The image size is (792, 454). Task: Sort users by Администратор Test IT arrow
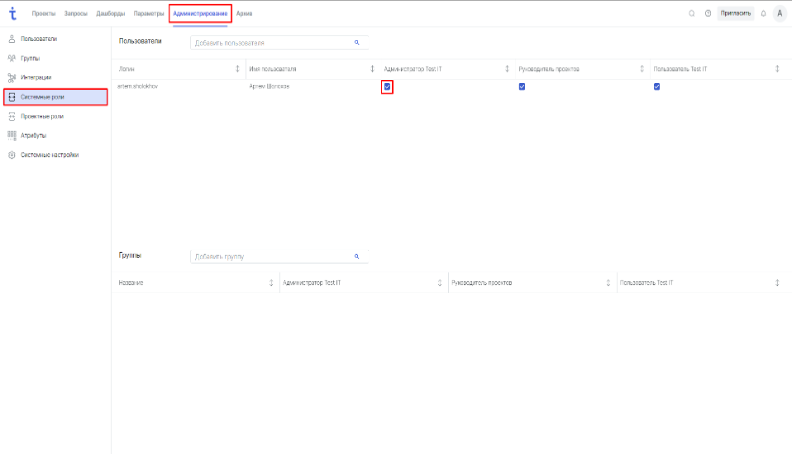click(x=507, y=69)
